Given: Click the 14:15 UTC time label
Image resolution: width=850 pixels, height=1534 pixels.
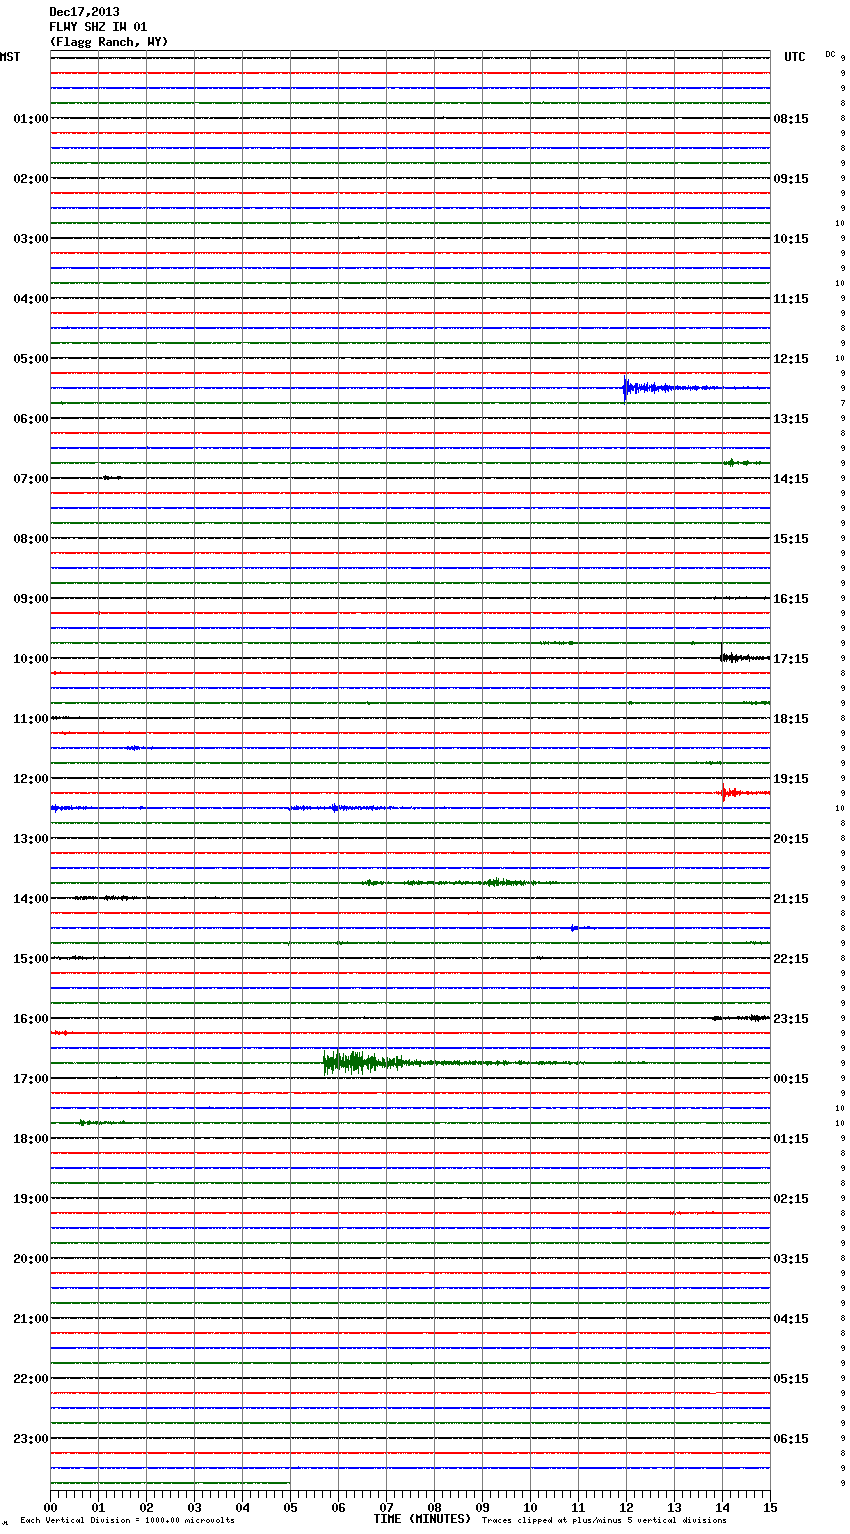Looking at the screenshot, I should pos(791,479).
